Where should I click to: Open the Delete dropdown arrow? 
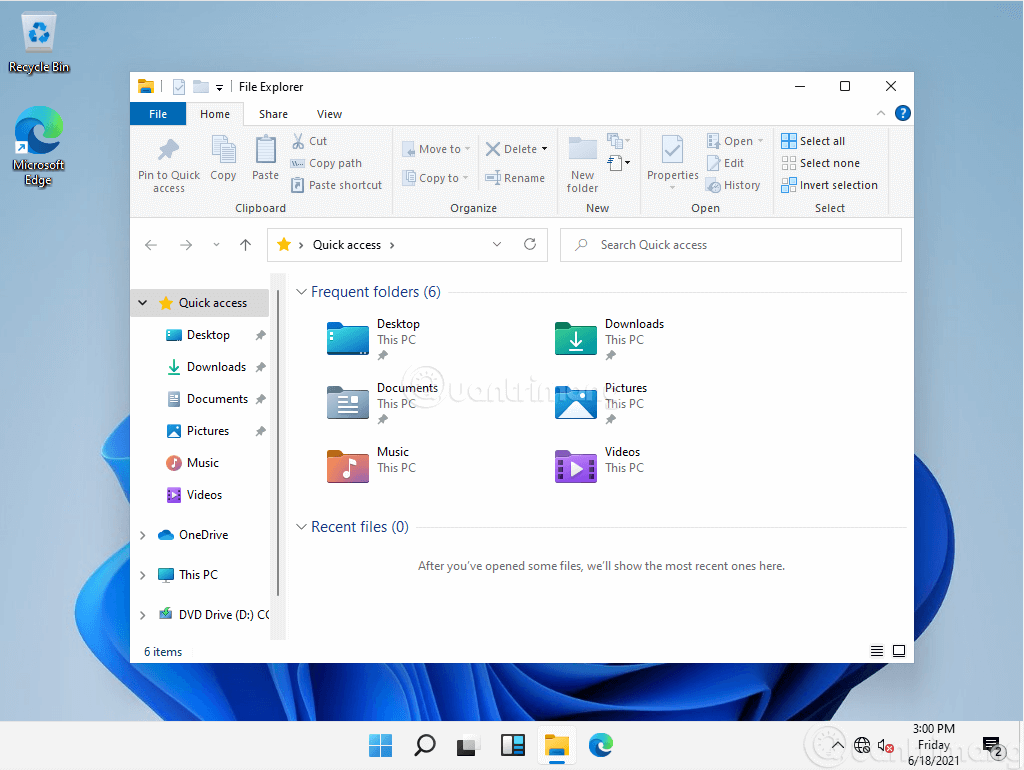[545, 147]
